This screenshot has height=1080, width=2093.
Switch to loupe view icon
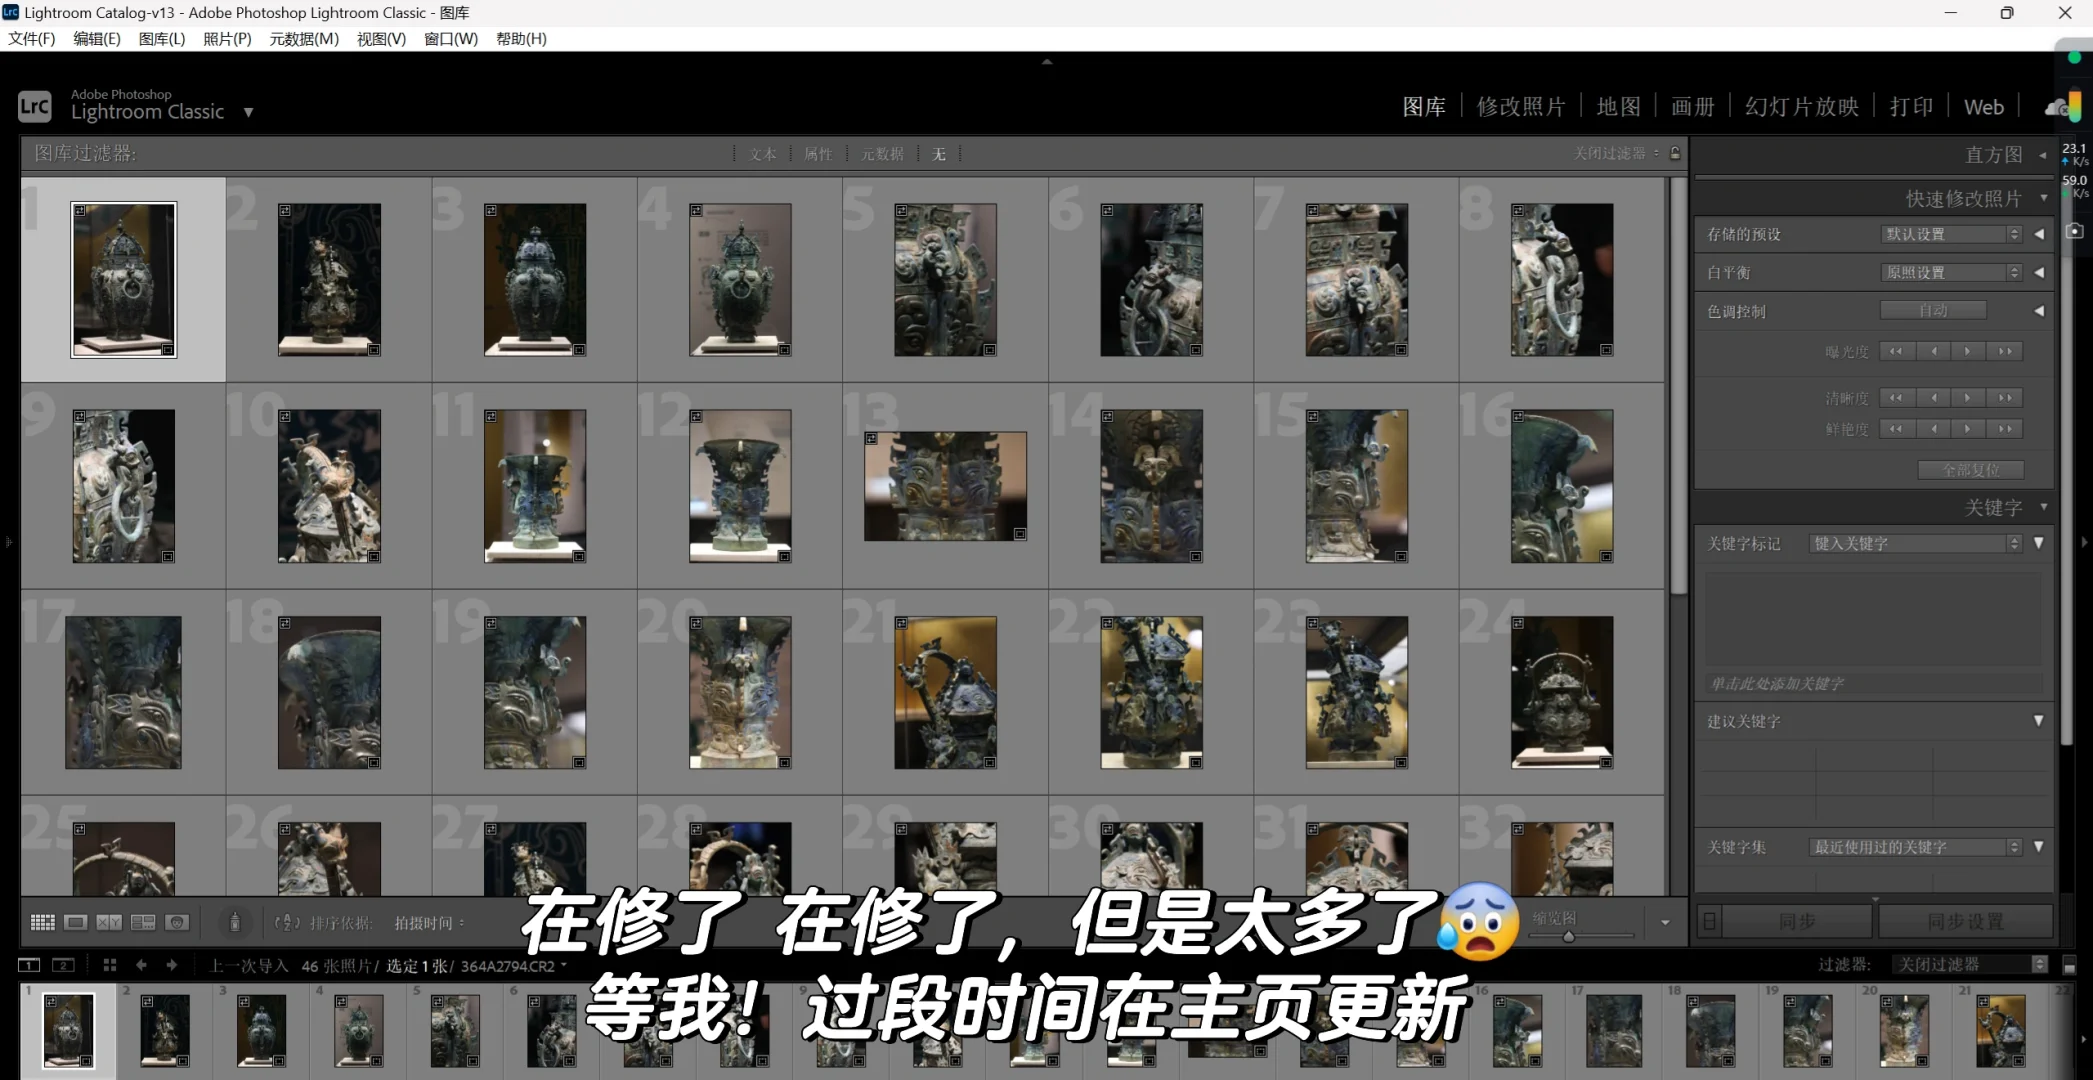coord(75,922)
